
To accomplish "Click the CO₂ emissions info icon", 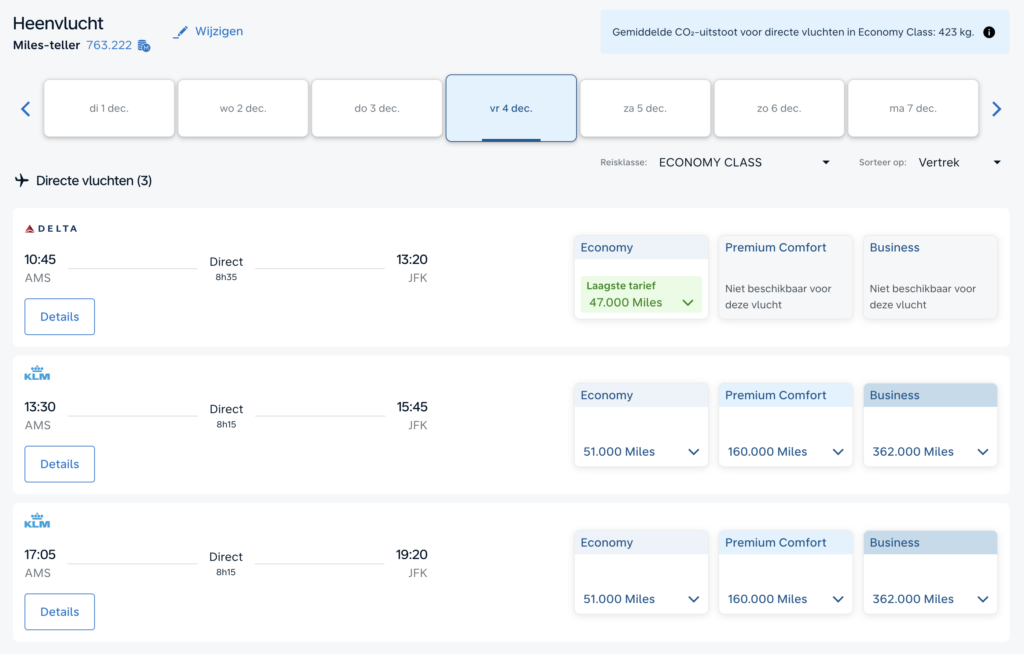I will (x=989, y=32).
